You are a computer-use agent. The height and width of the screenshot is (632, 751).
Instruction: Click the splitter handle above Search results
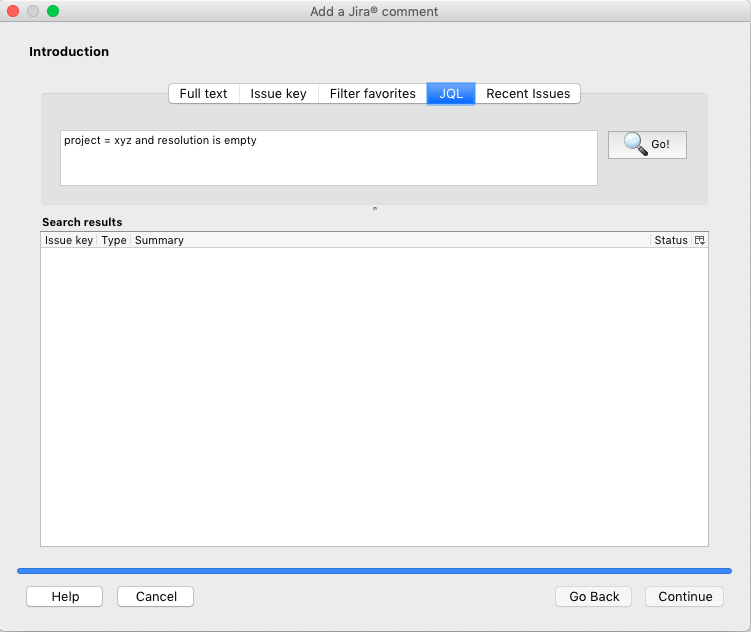click(x=375, y=209)
